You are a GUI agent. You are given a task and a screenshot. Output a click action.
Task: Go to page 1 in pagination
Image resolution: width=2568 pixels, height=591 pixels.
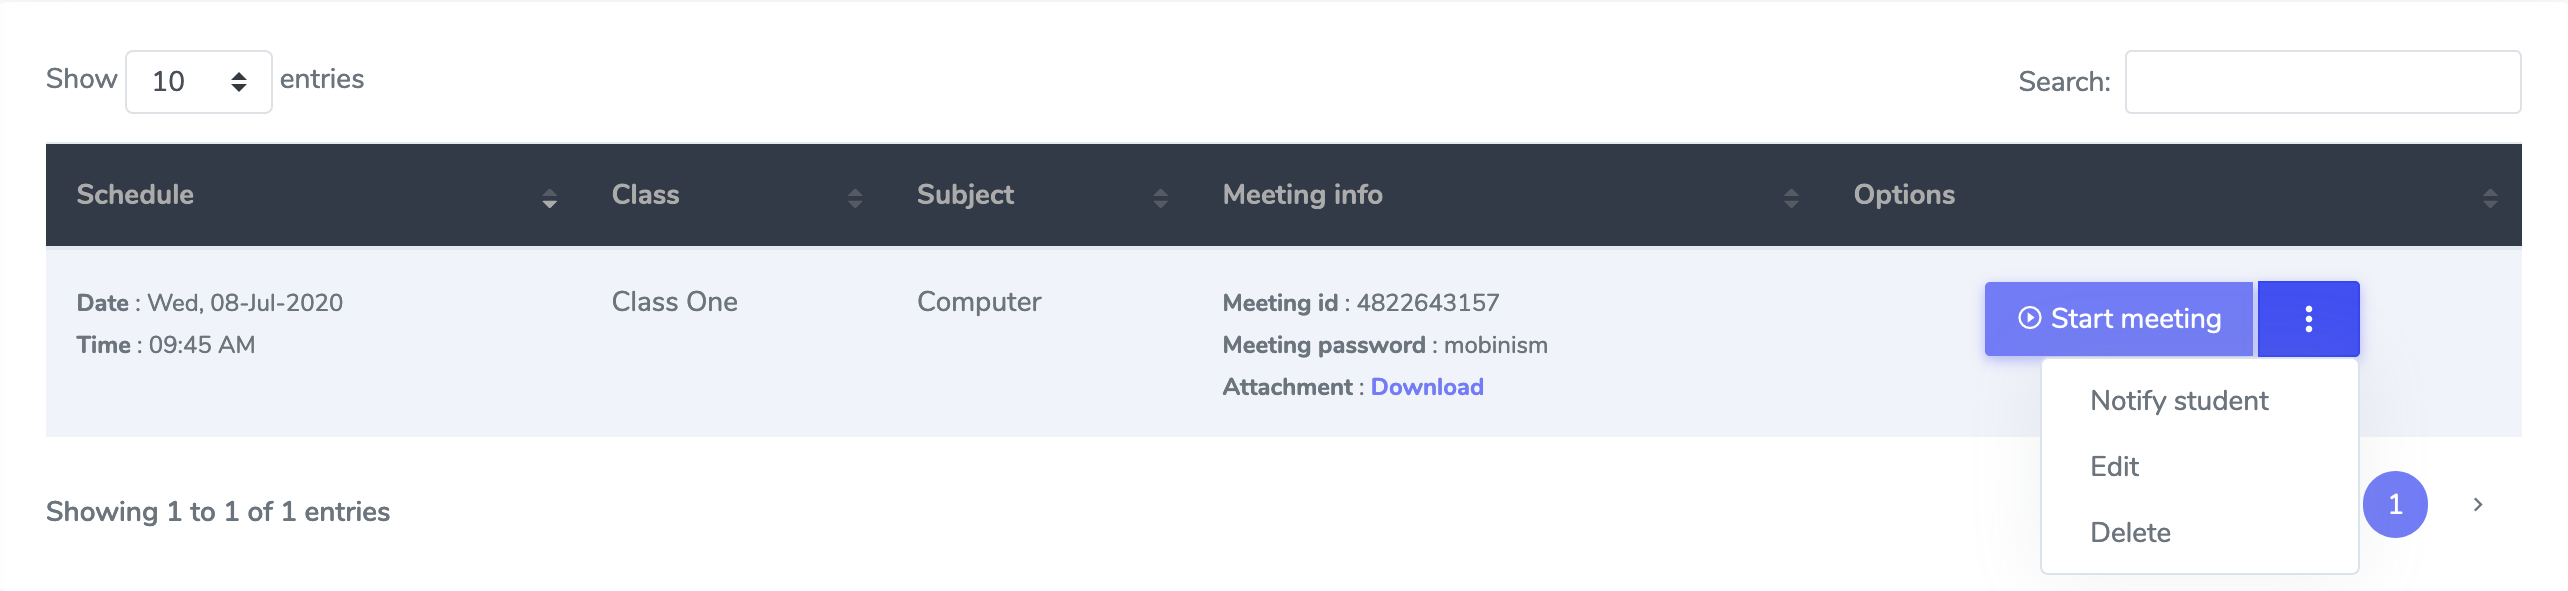point(2395,505)
